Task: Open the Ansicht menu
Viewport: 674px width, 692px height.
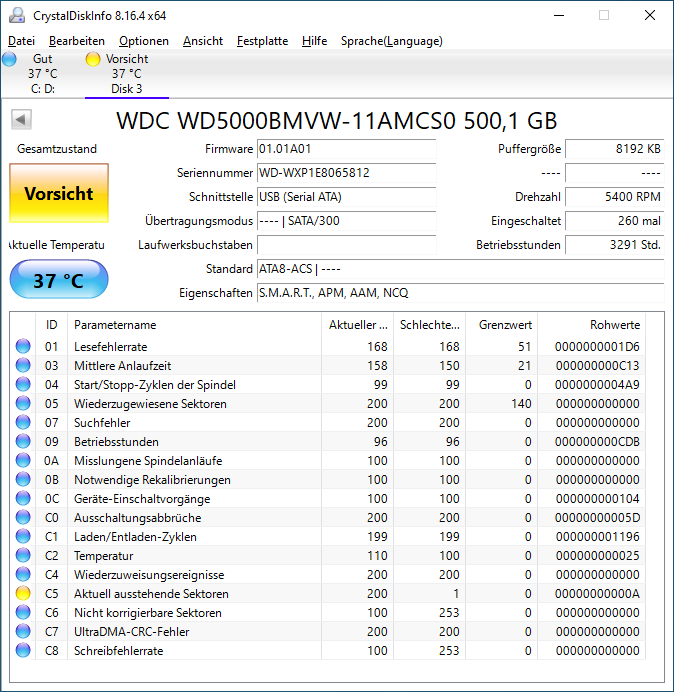Action: (x=203, y=41)
